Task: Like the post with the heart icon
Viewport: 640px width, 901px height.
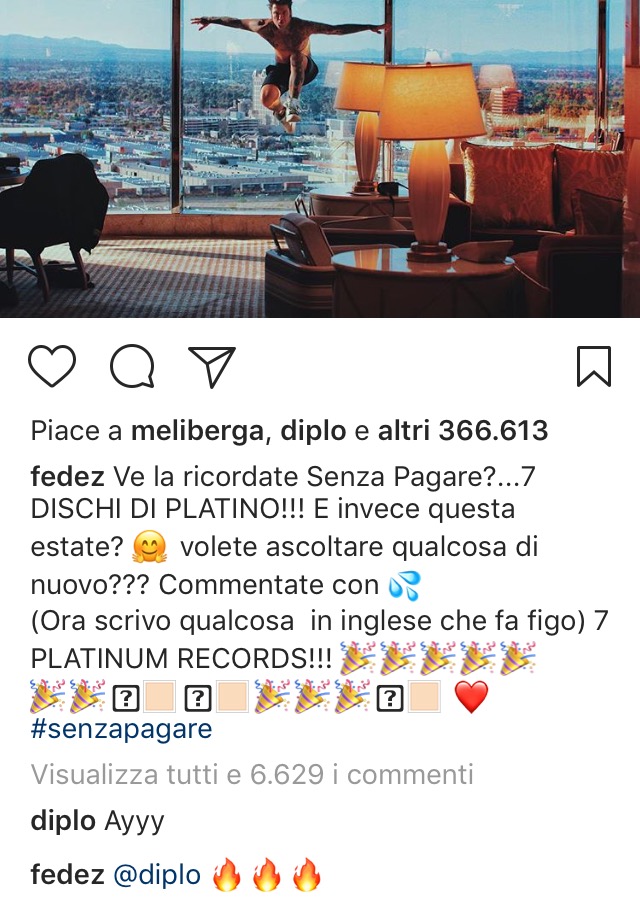Action: point(52,366)
